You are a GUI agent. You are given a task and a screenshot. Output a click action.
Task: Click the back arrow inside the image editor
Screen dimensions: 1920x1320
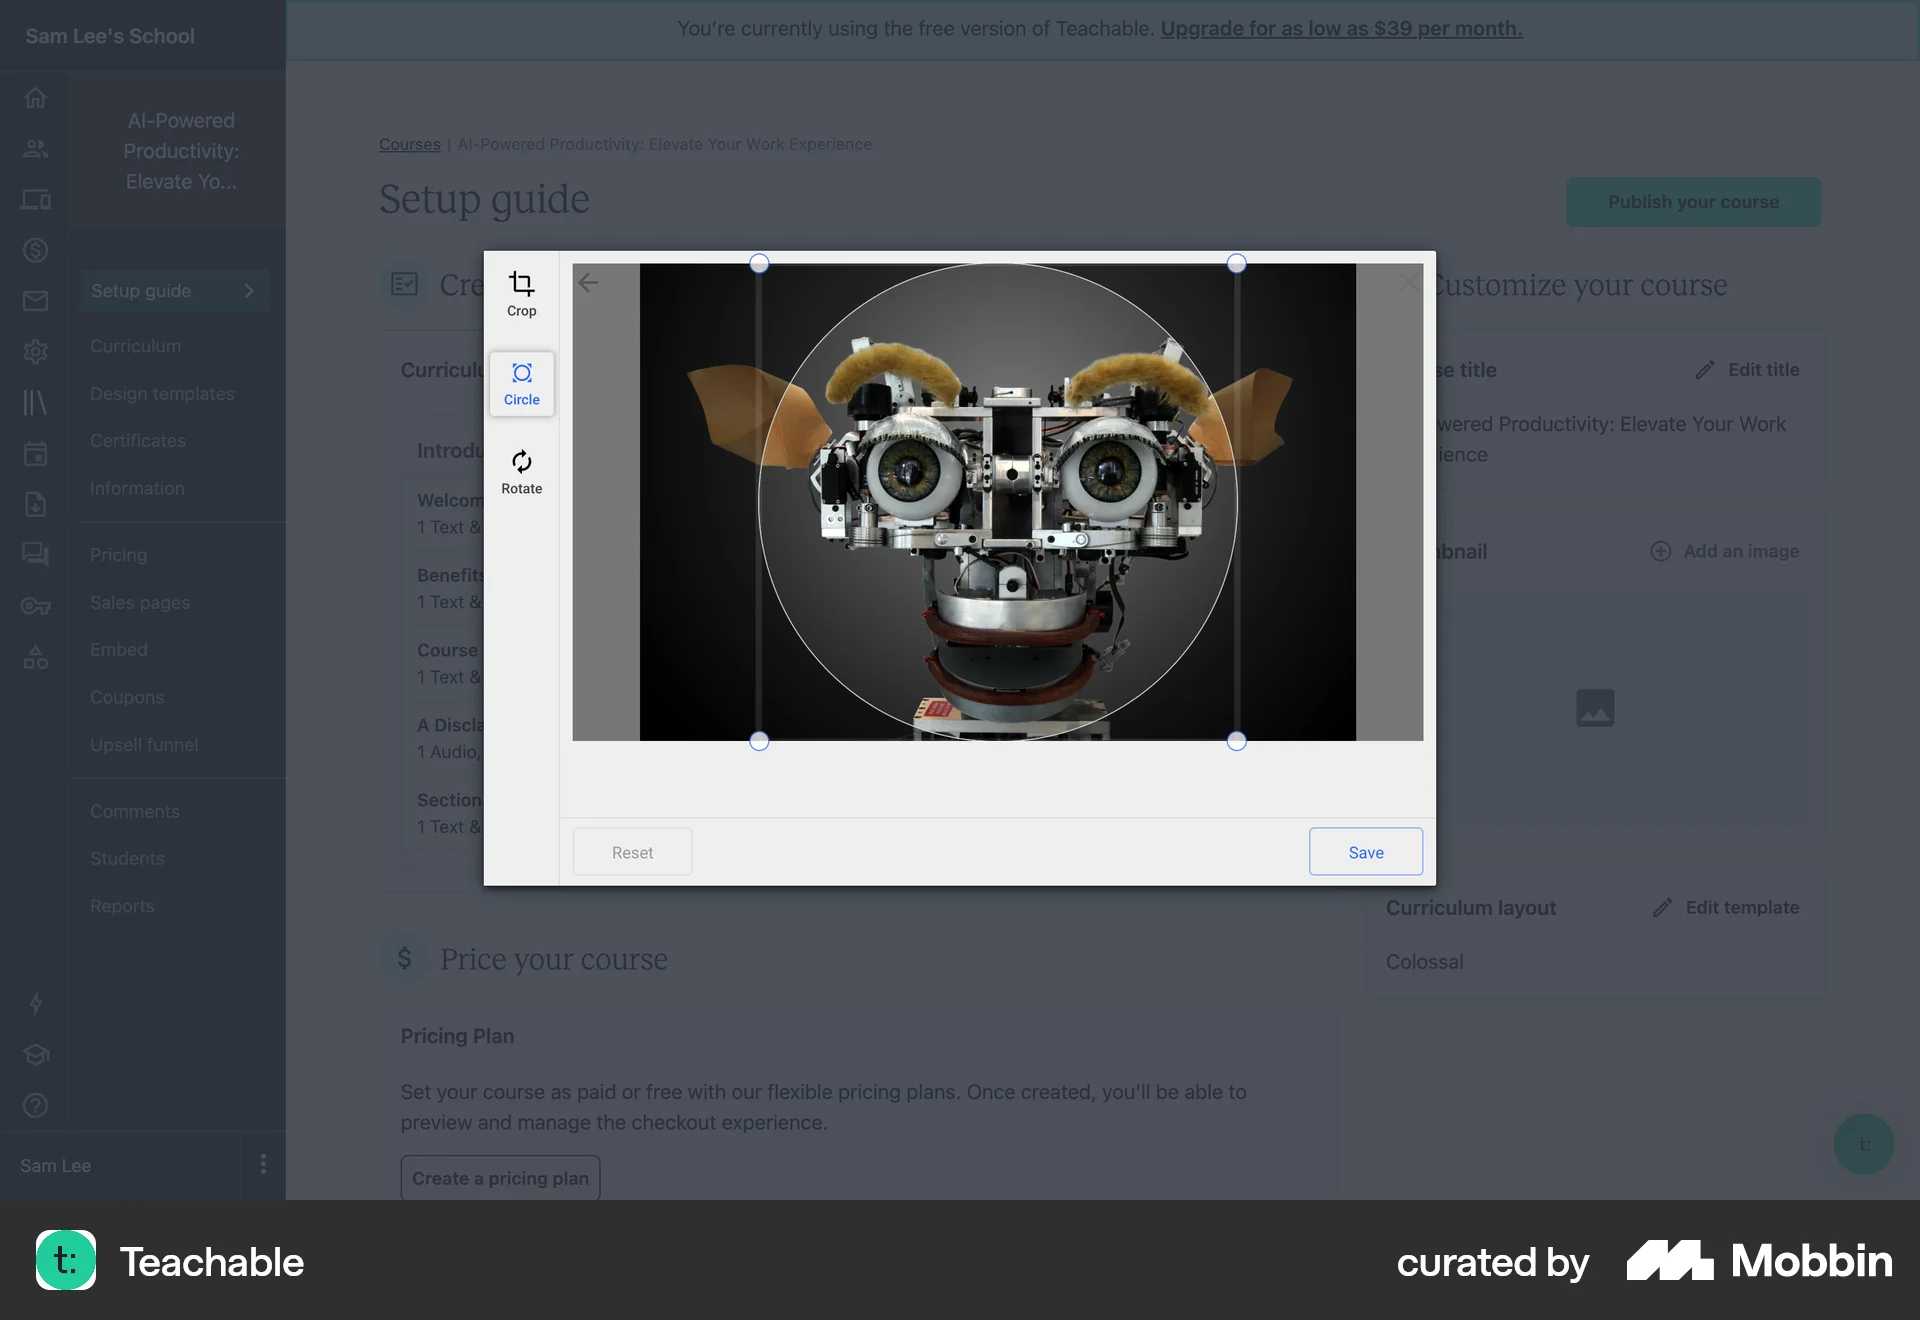(589, 283)
